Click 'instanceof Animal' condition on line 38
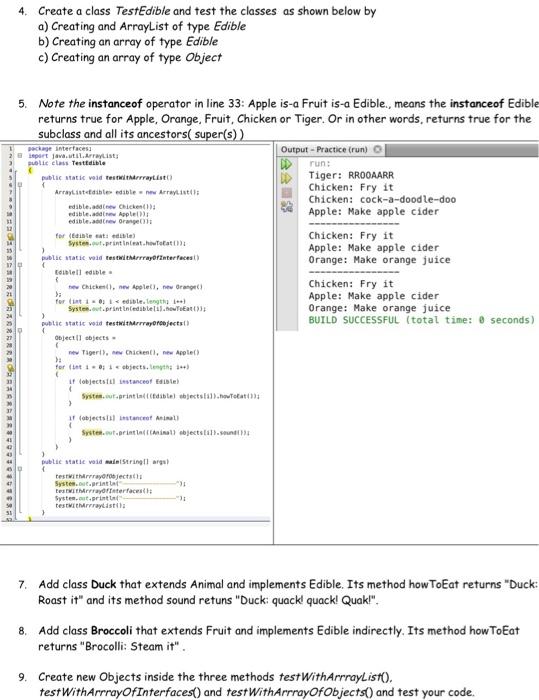The image size is (539, 700). pos(149,418)
